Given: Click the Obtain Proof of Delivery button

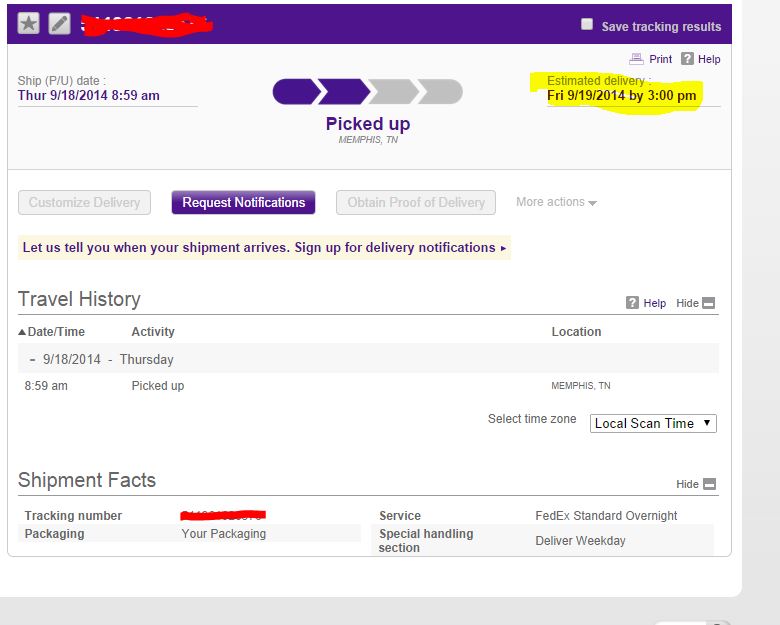Looking at the screenshot, I should 416,203.
